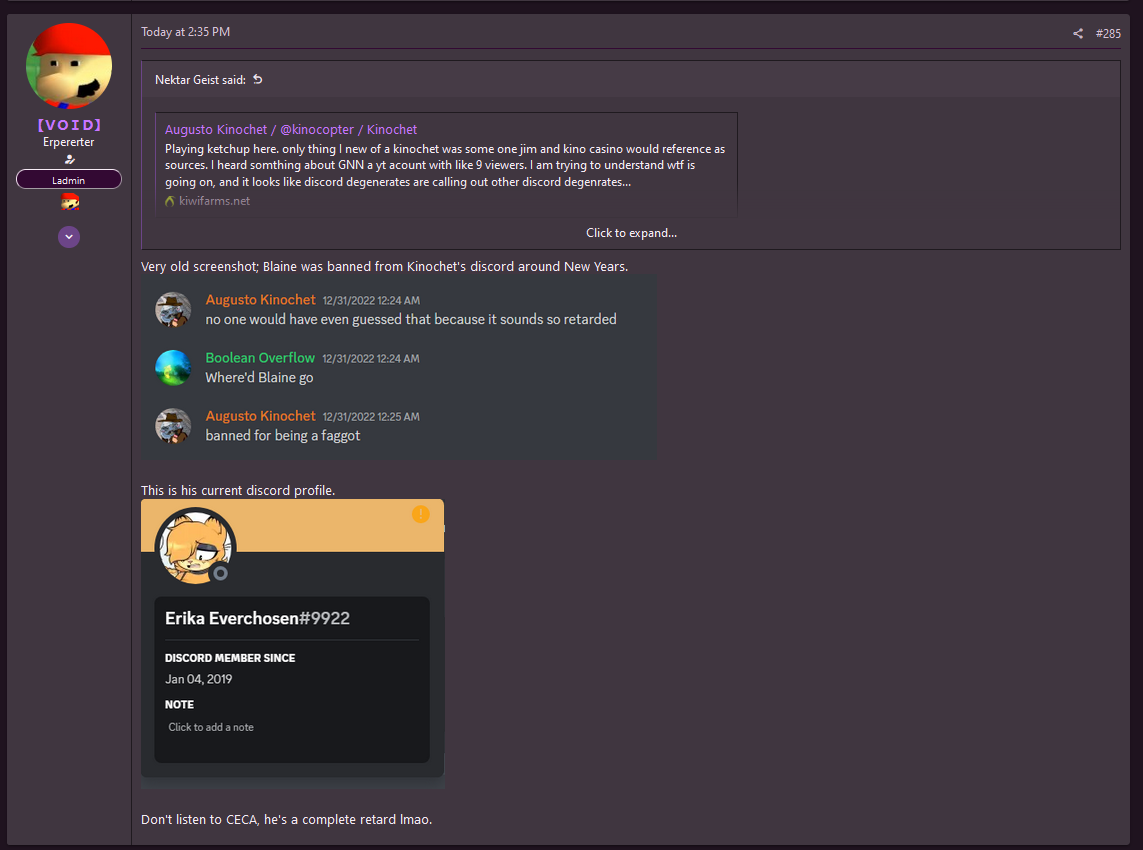Click the Boolean Overflow avatar in chat screenshot
The image size is (1143, 850).
173,367
